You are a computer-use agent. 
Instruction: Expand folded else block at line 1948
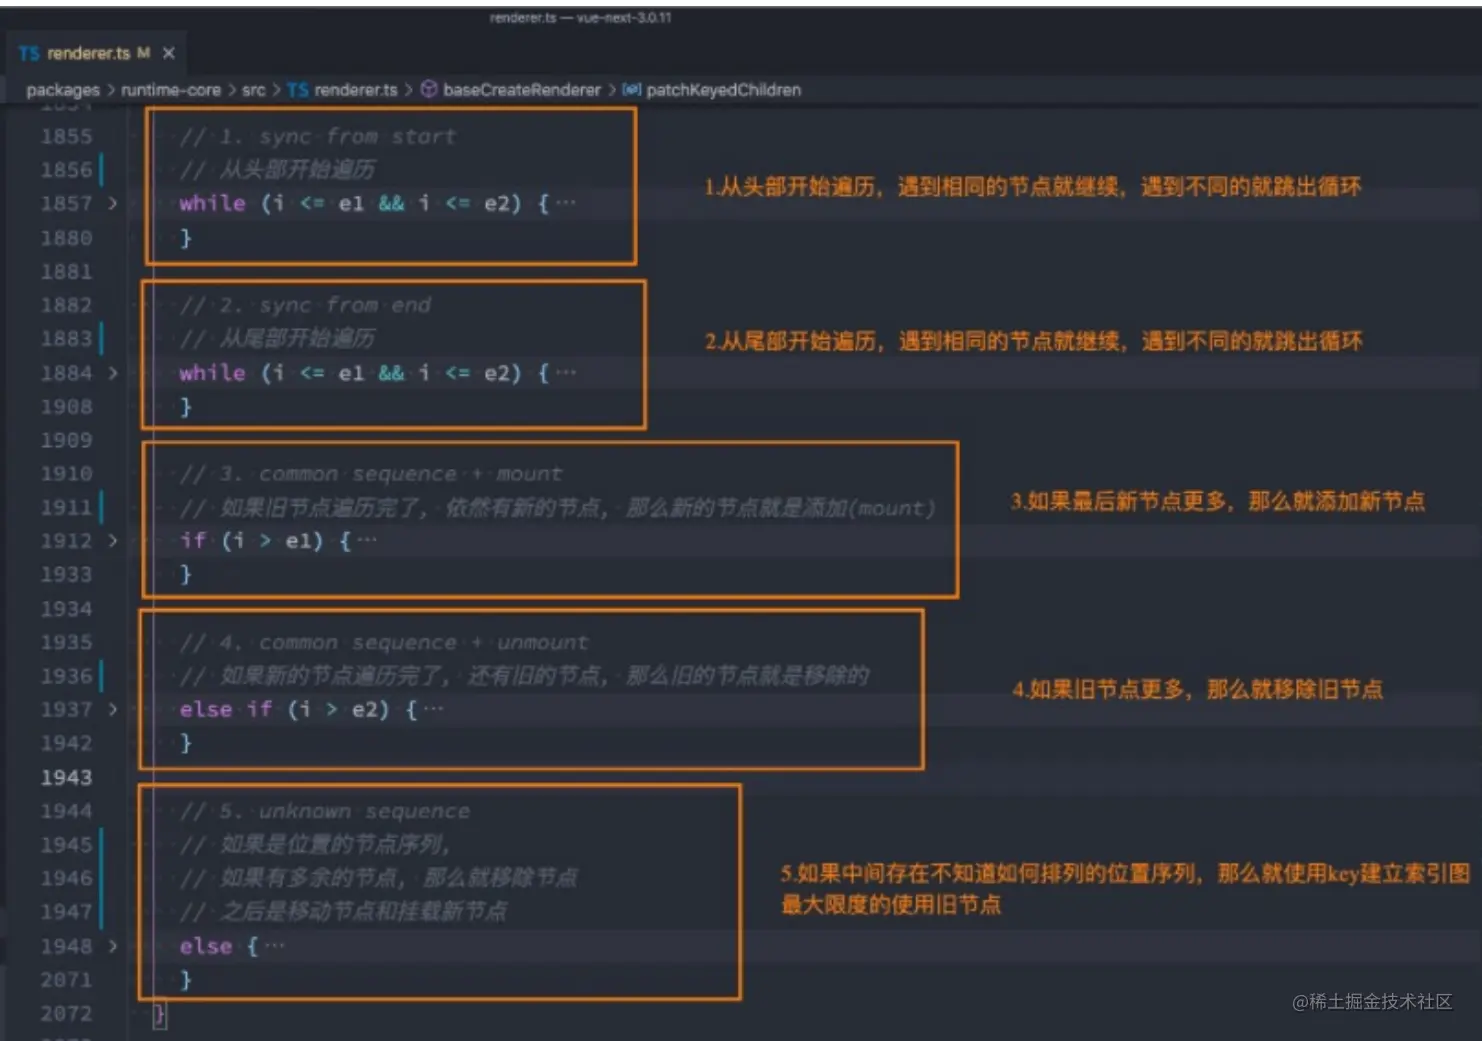tap(112, 946)
